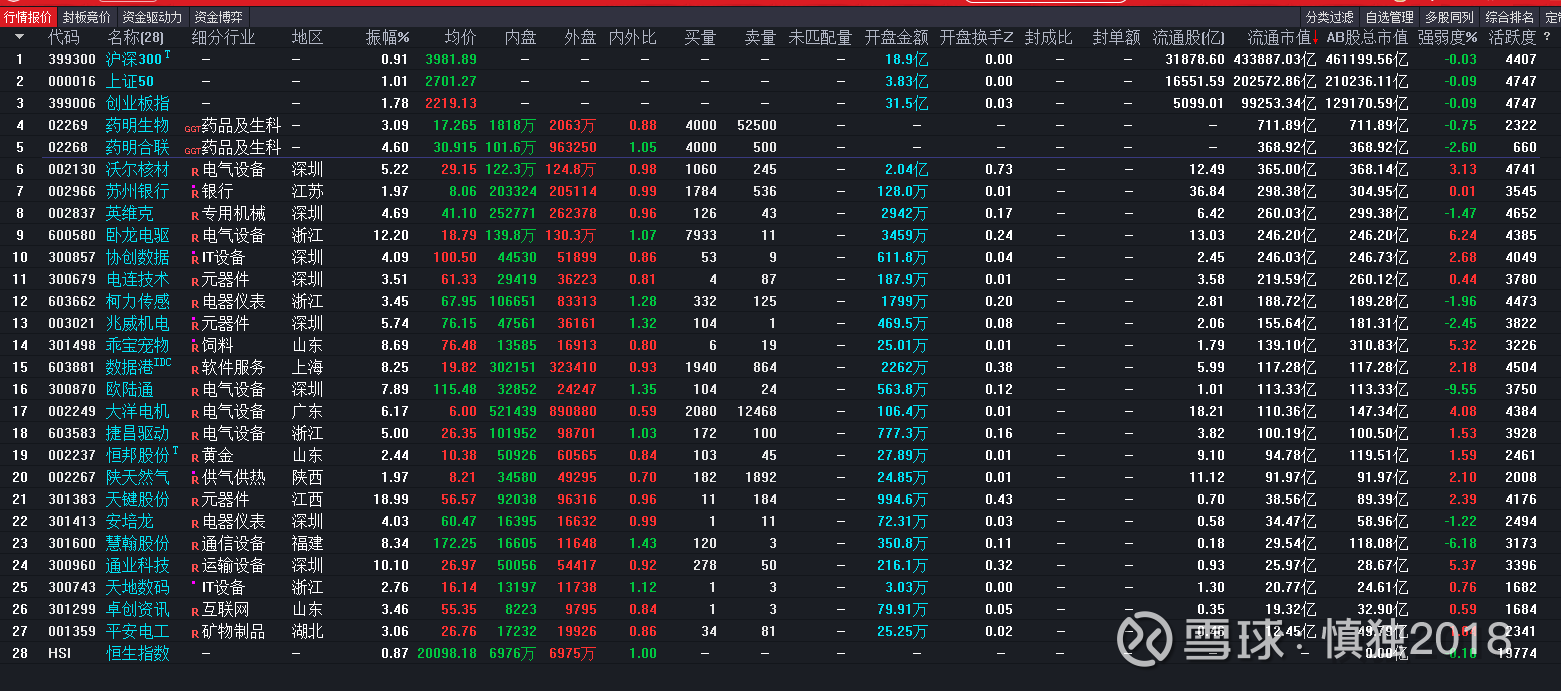This screenshot has width=1561, height=691.
Task: Click the 分类过滤 button
Action: click(x=1330, y=17)
